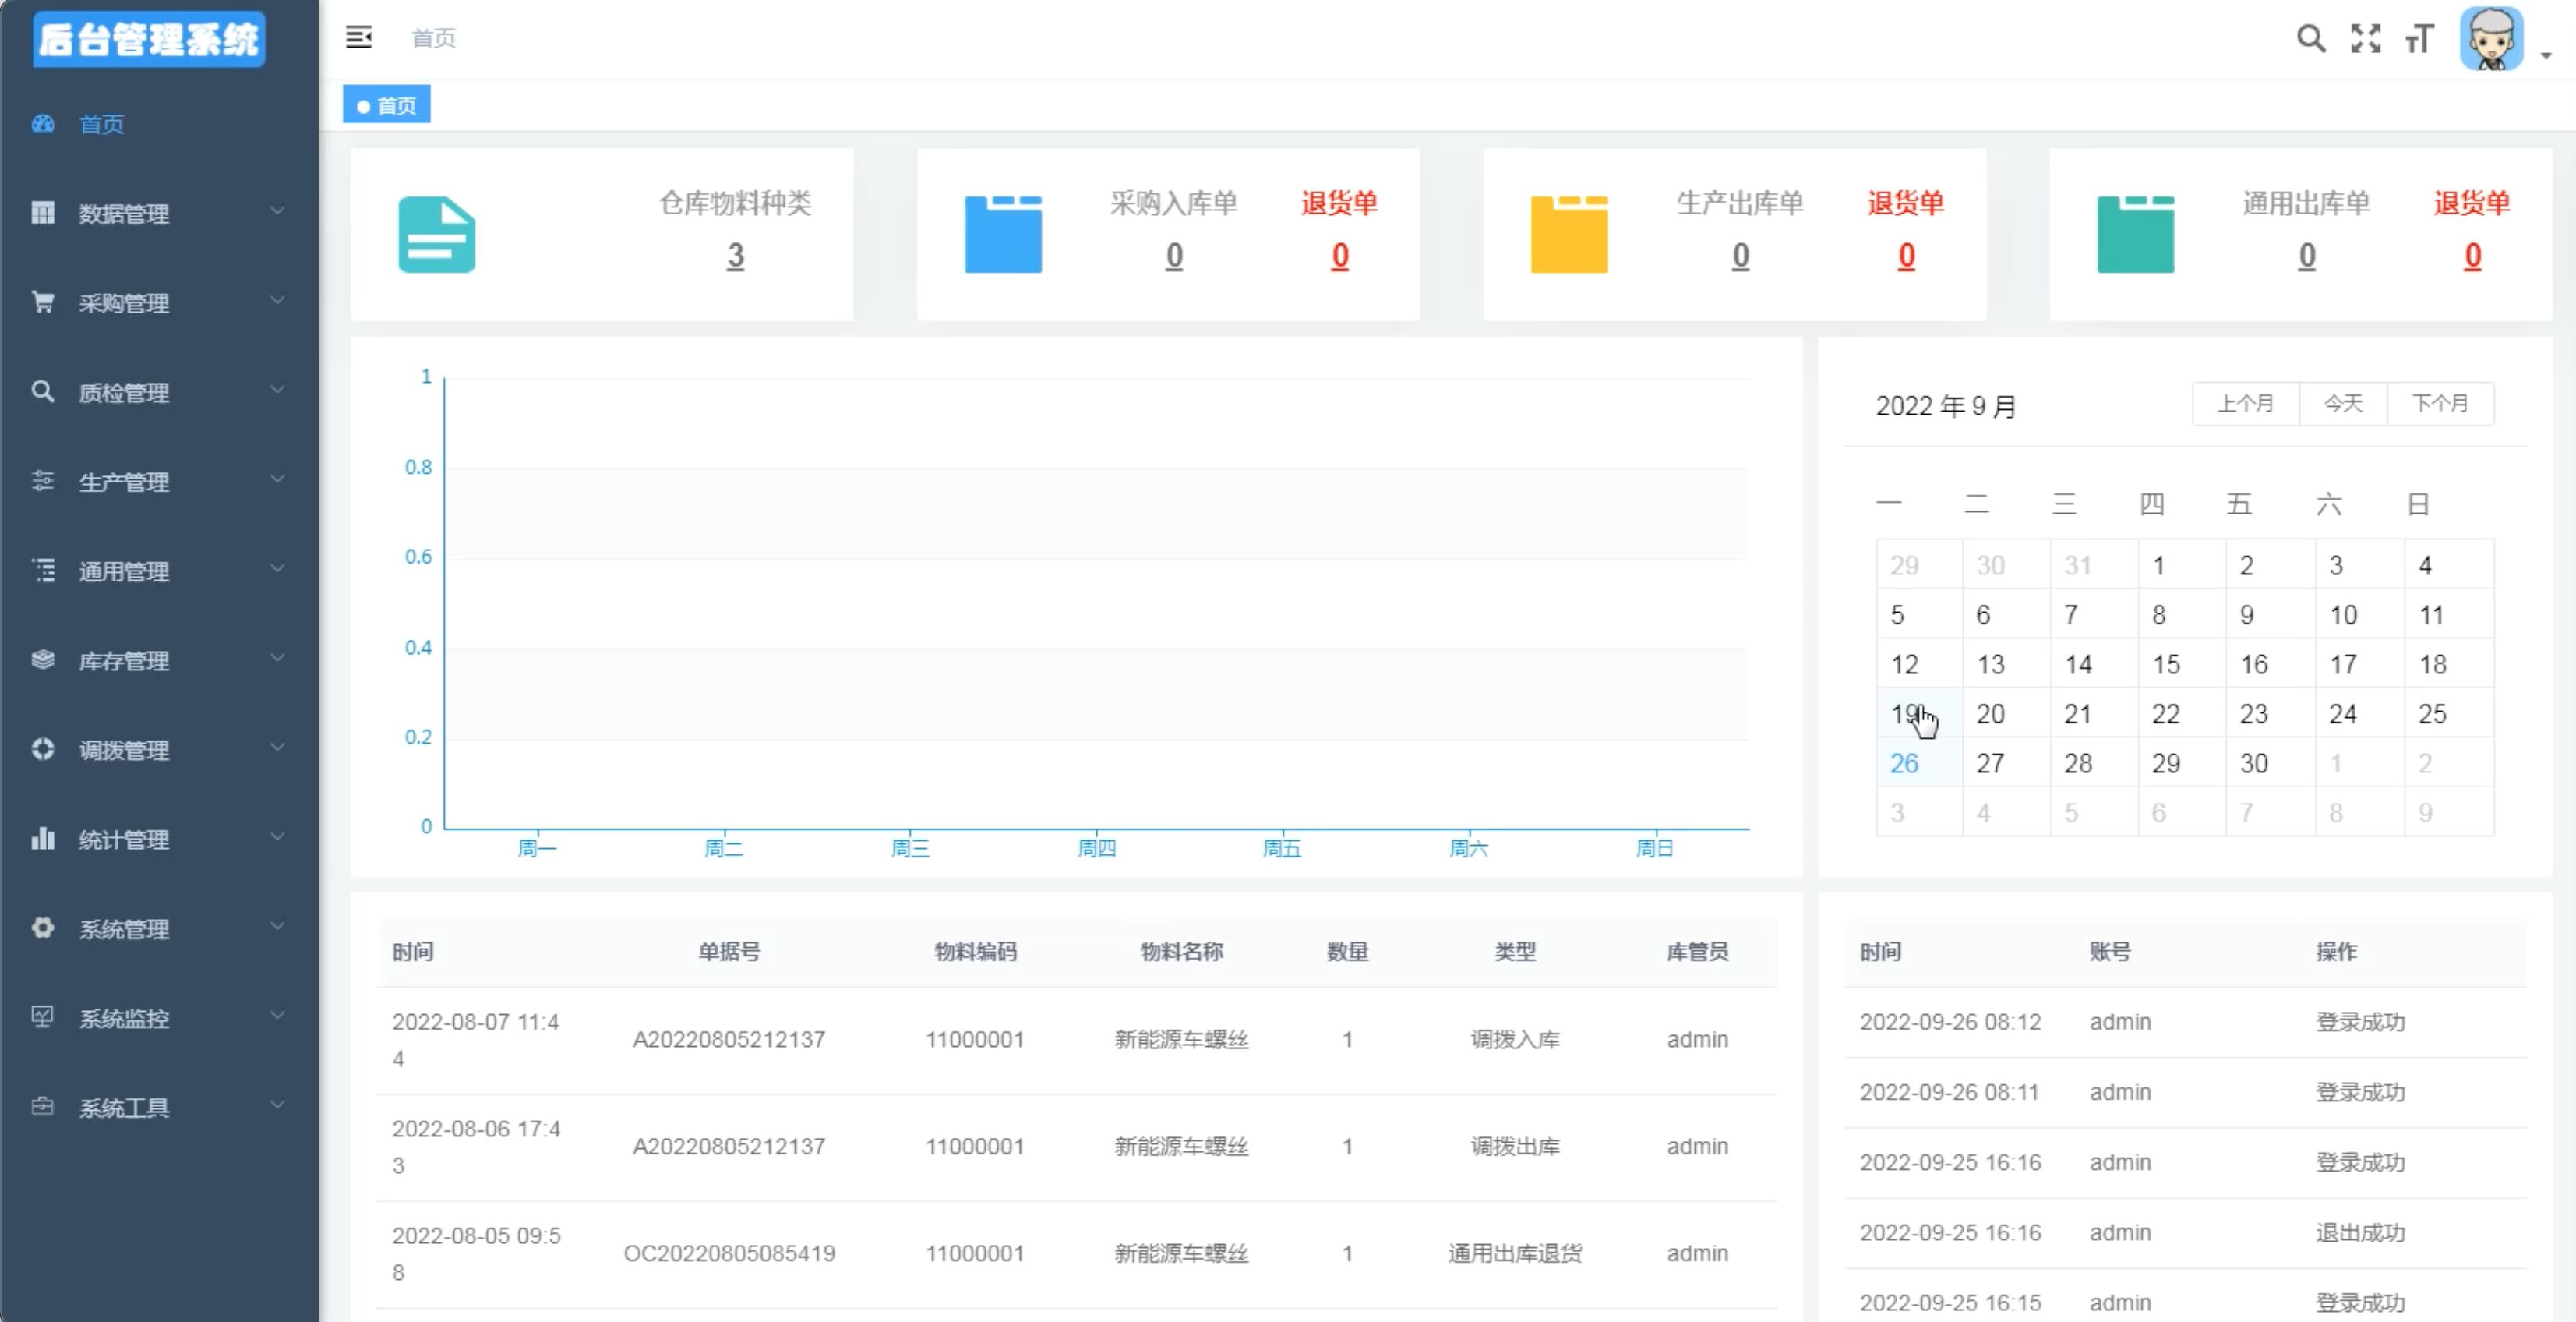Image resolution: width=2576 pixels, height=1322 pixels.
Task: Jump to today with 今天 button
Action: [2343, 403]
